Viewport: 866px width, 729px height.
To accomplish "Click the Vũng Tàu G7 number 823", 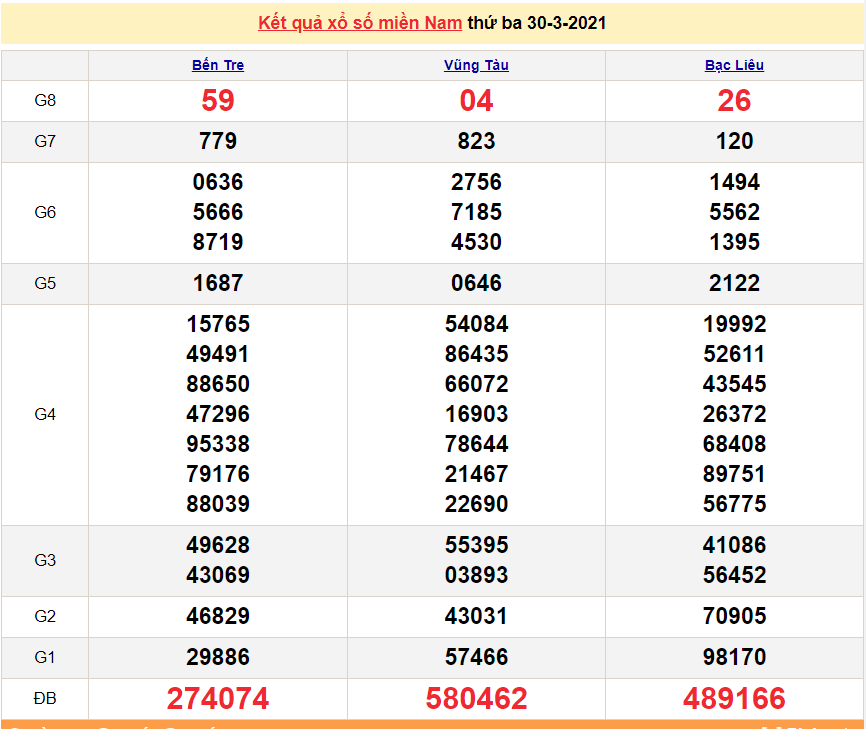I will (x=476, y=141).
